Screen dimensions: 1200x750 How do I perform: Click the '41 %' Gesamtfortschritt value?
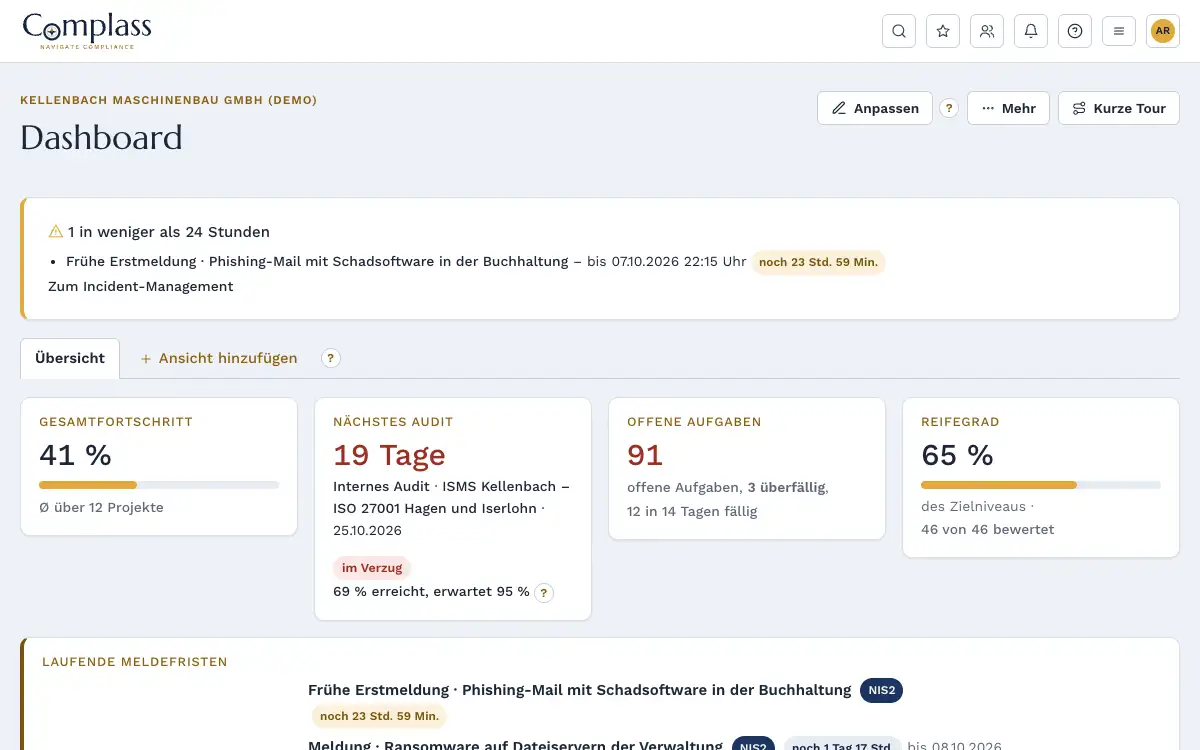tap(76, 455)
